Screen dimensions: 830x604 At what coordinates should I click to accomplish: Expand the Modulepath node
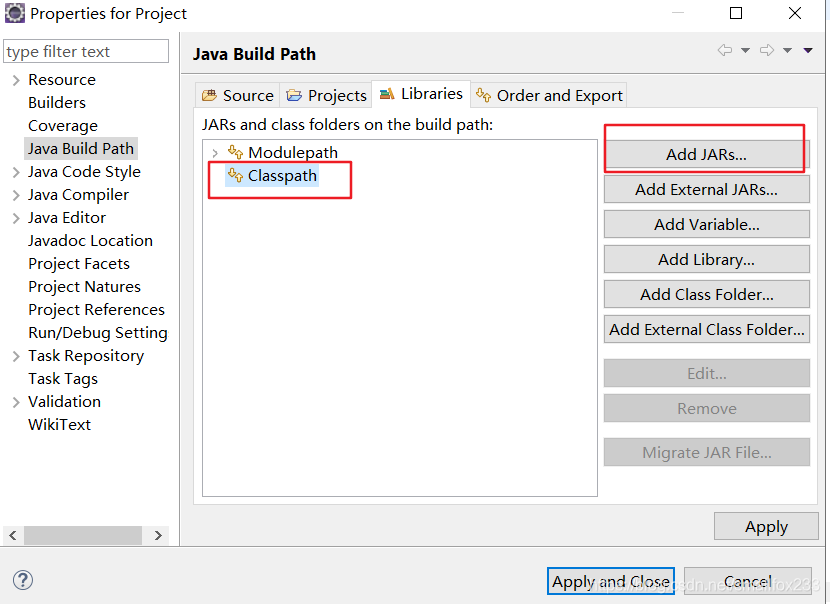(x=215, y=153)
